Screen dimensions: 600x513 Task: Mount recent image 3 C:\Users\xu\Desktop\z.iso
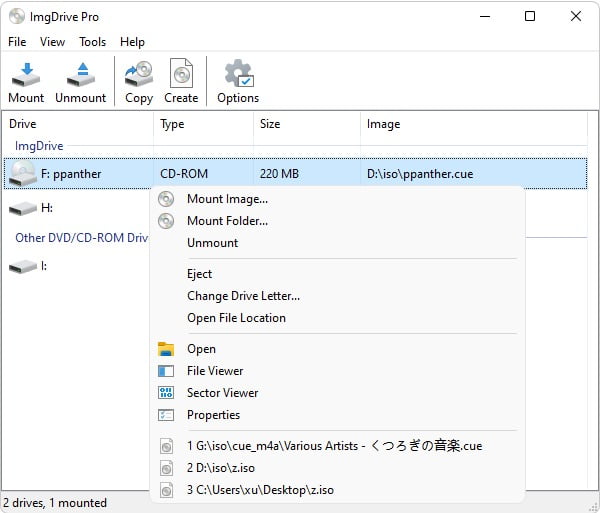tap(337, 490)
